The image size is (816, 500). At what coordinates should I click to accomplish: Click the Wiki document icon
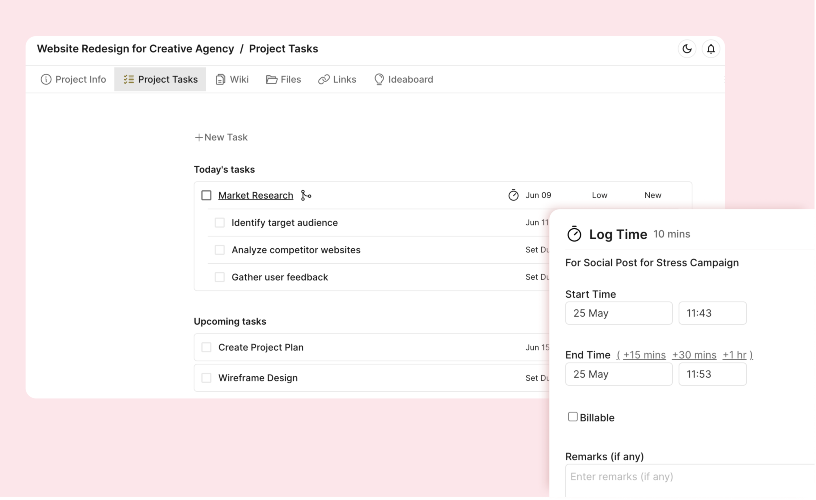point(220,80)
